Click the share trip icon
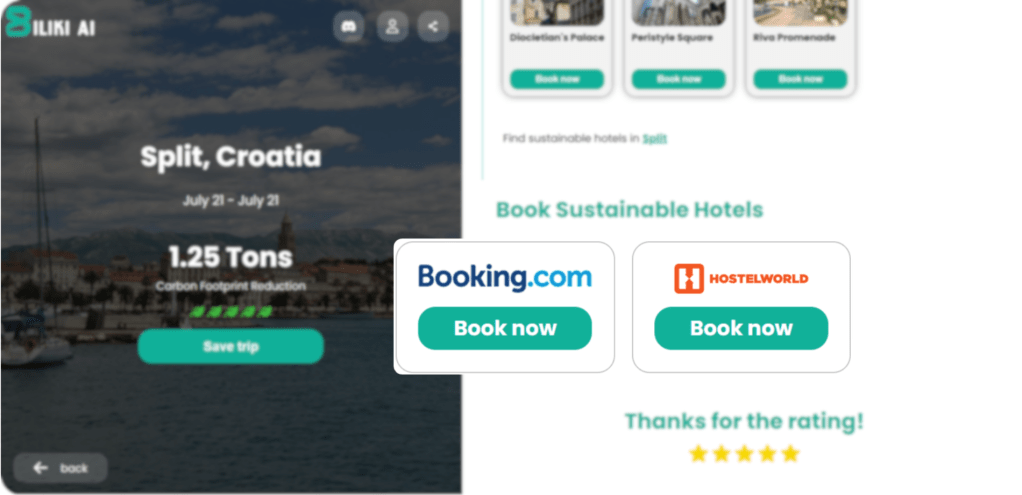The height and width of the screenshot is (495, 1022). click(x=433, y=27)
